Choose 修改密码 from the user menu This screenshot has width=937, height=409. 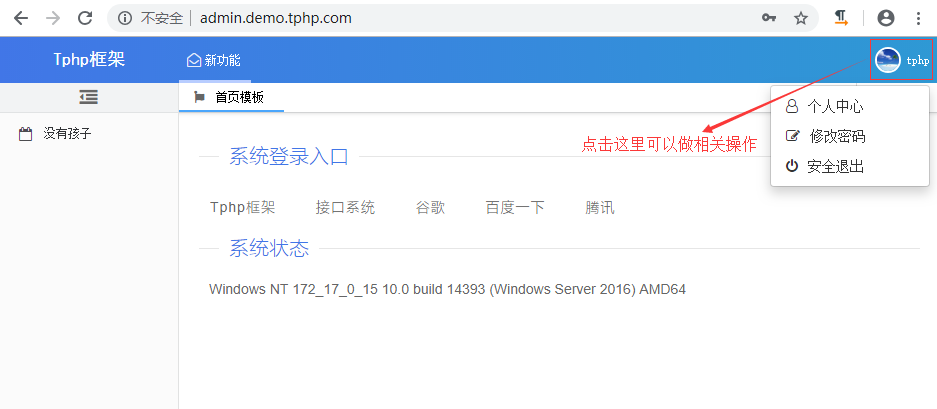pos(850,136)
